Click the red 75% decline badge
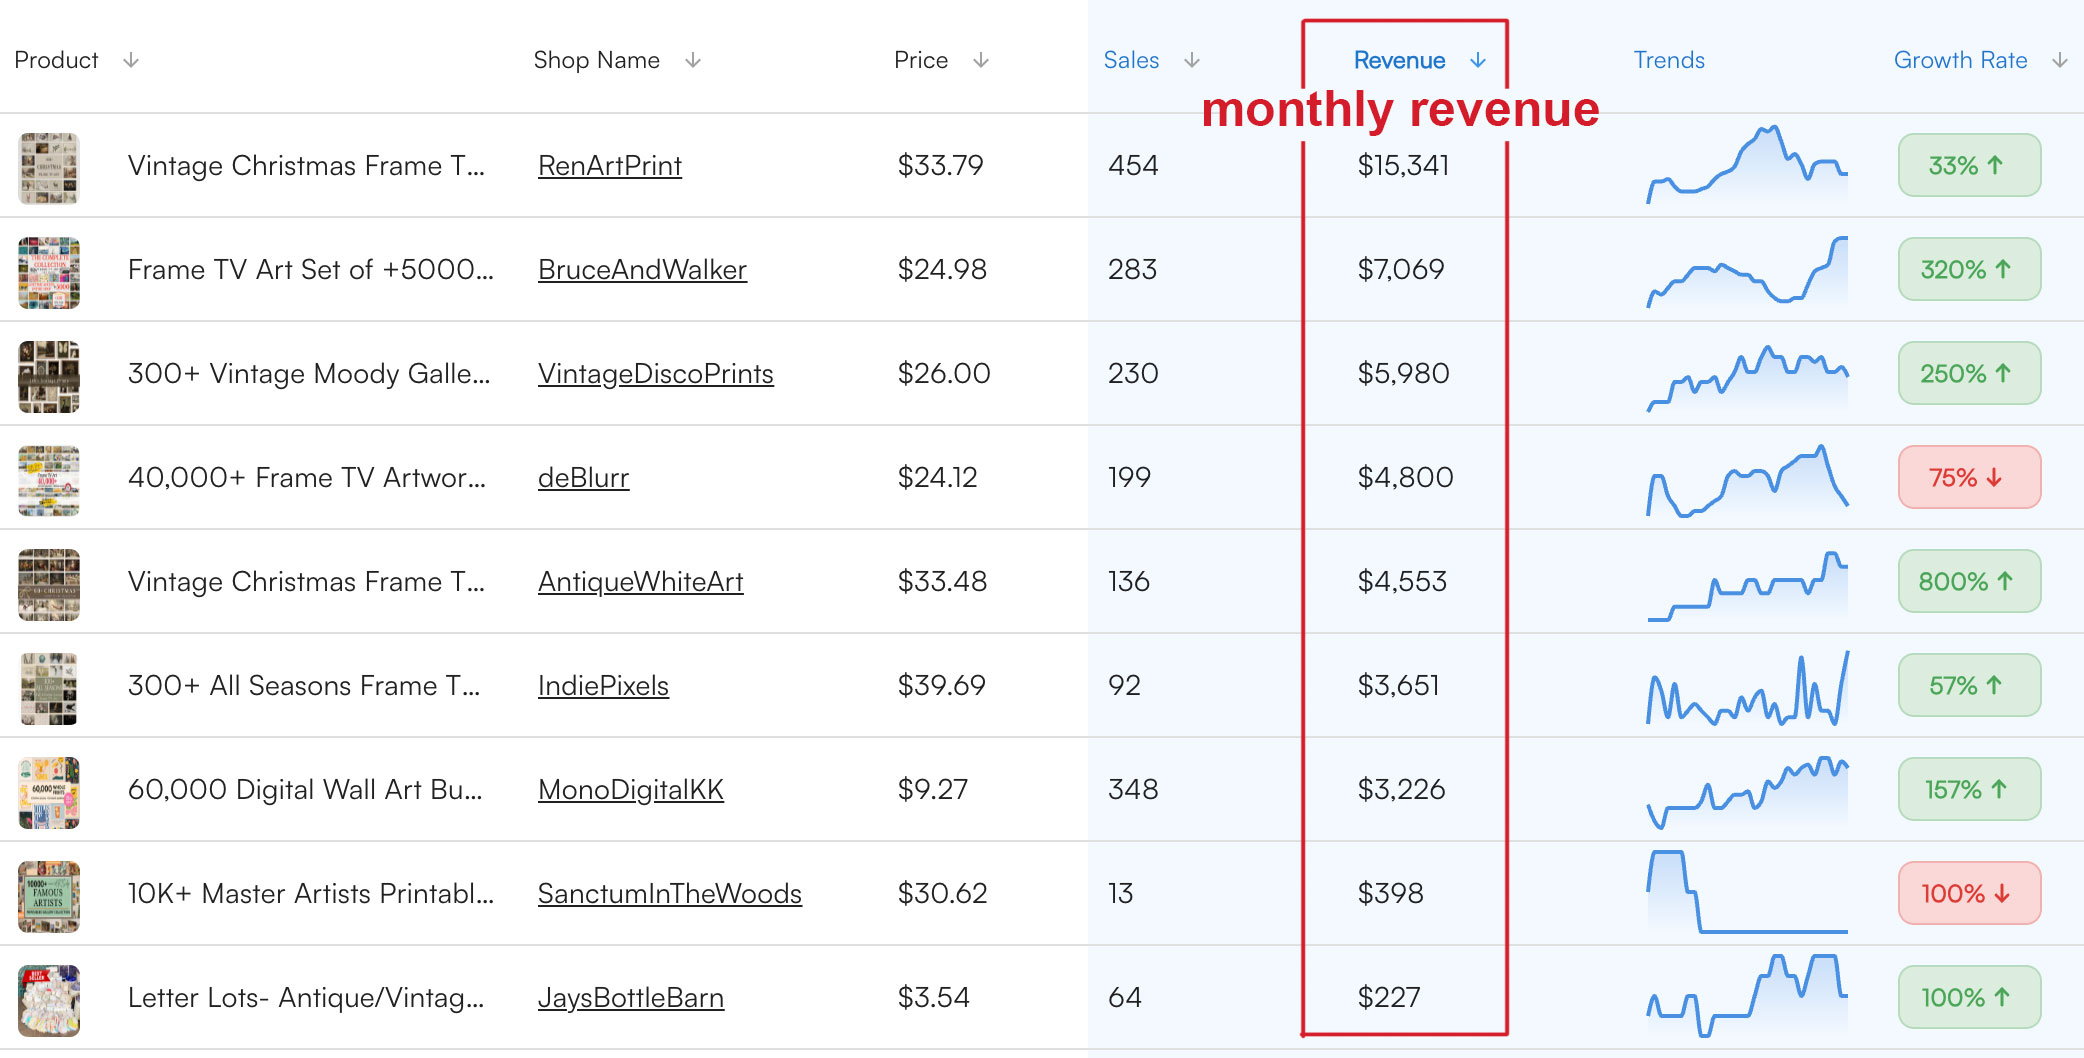 click(x=1969, y=478)
